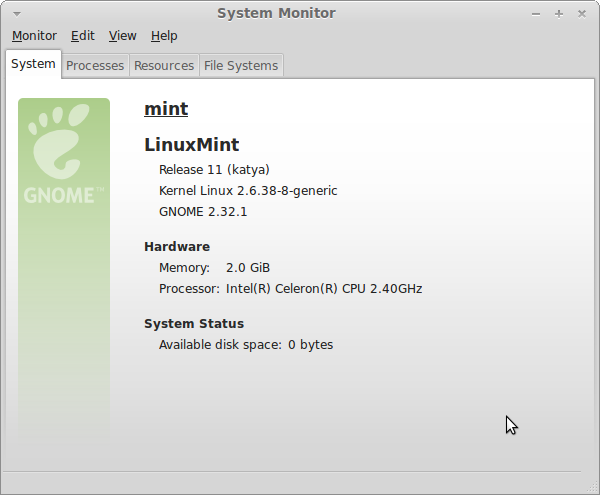Switch to the Processes tab
Screen dimensions: 600x495
[95, 65]
